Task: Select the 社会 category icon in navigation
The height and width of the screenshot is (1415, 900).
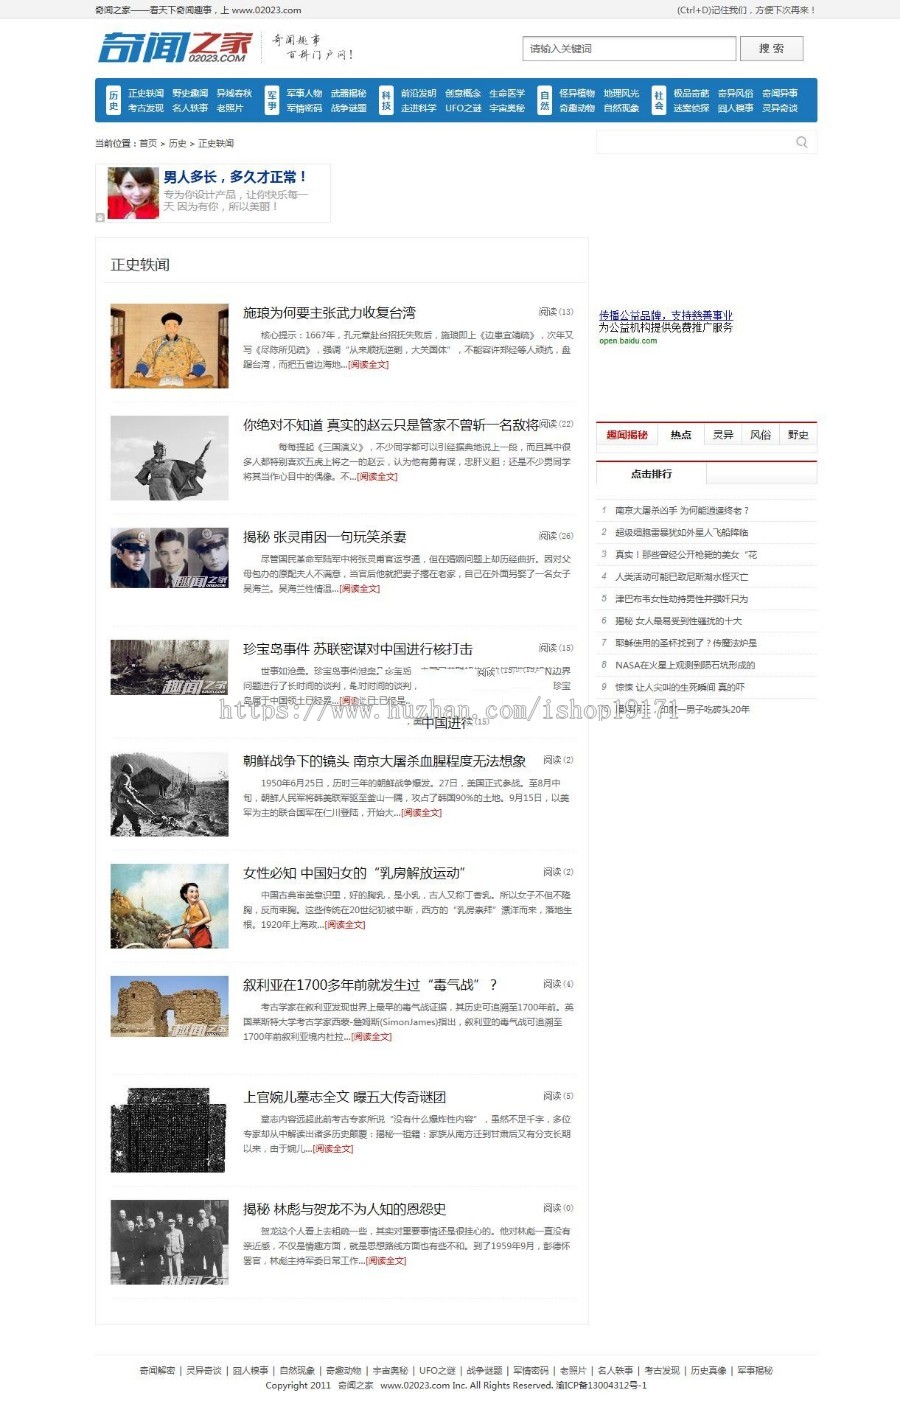Action: (x=657, y=100)
